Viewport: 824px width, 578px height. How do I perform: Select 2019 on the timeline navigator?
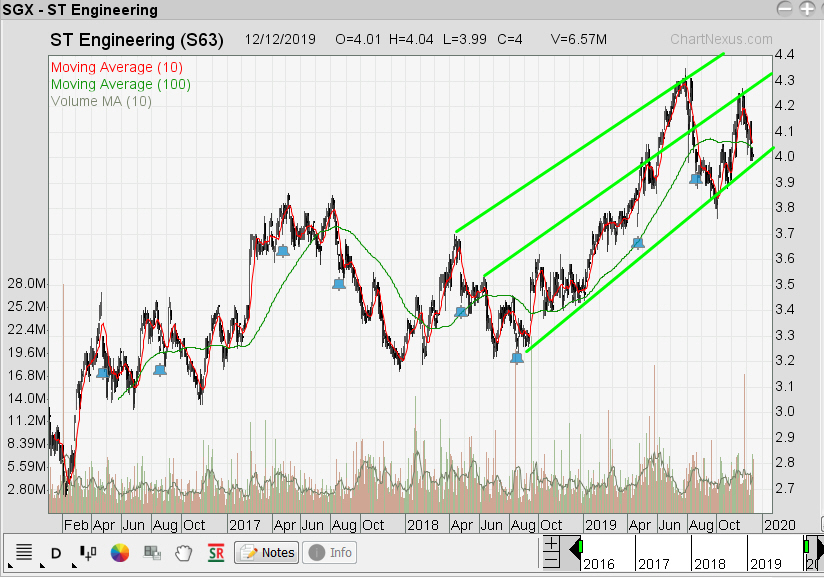766,564
